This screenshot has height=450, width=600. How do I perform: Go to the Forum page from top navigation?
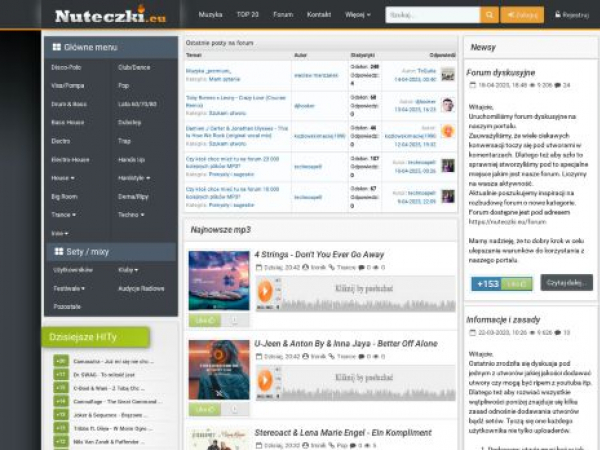pos(283,15)
